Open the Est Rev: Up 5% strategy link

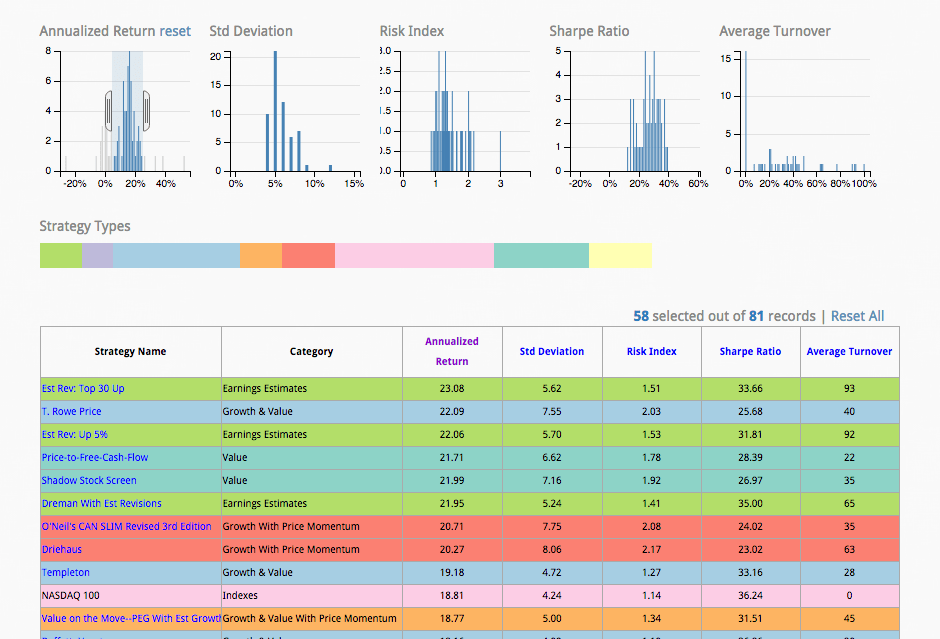coord(74,435)
